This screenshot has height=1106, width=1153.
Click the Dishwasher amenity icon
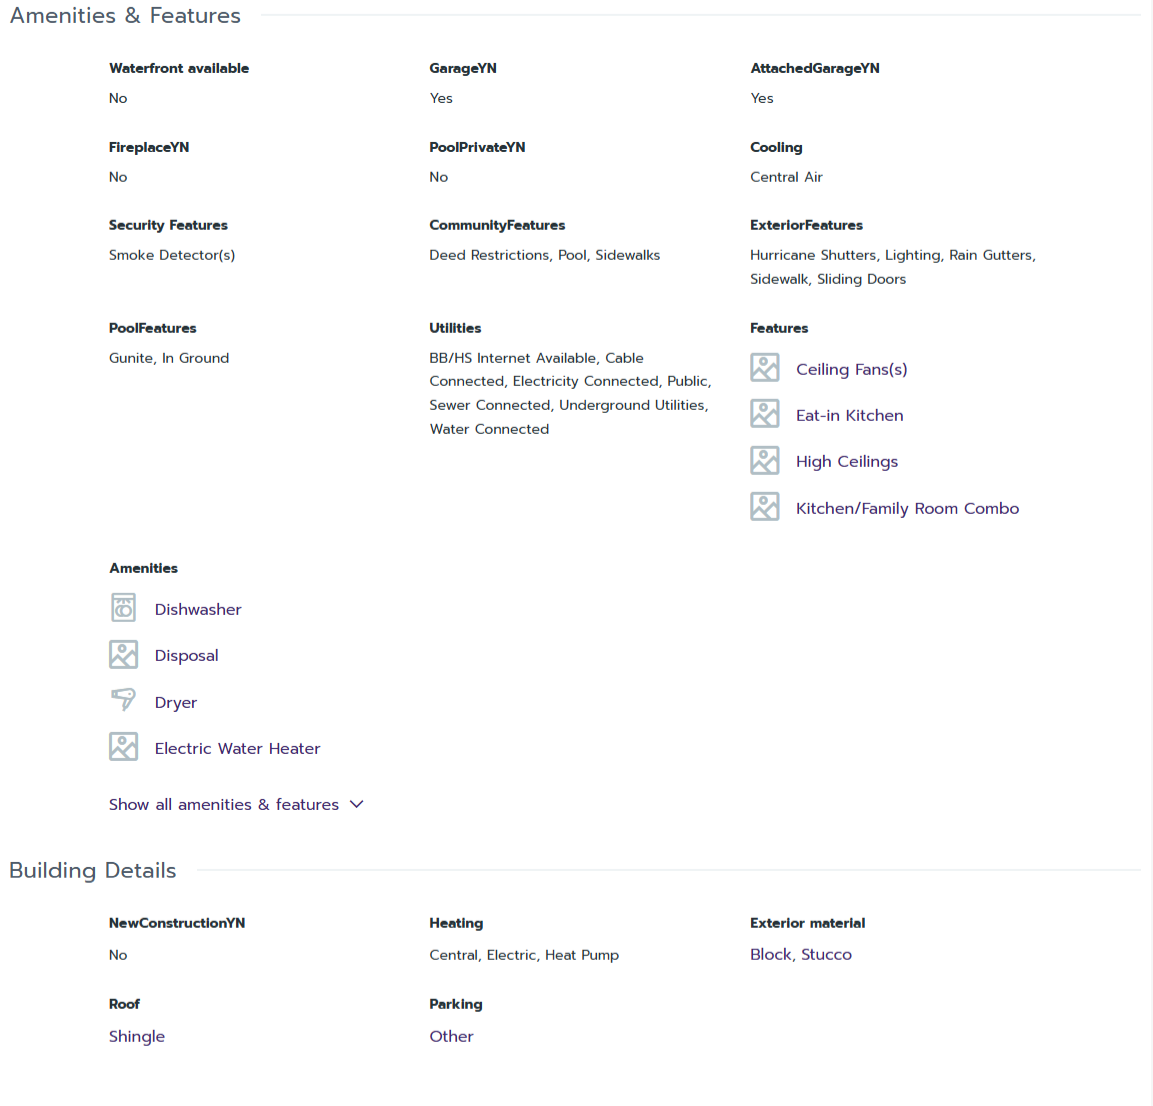coord(123,608)
